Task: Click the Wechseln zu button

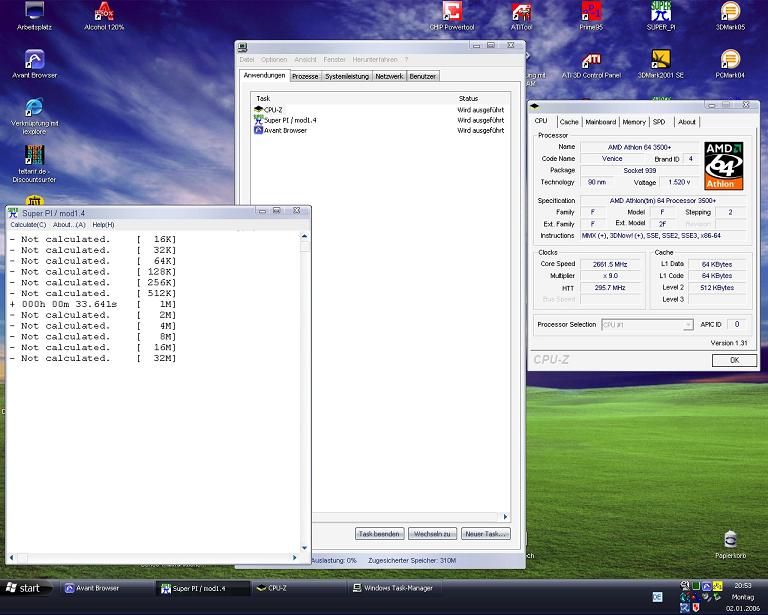Action: coord(432,534)
